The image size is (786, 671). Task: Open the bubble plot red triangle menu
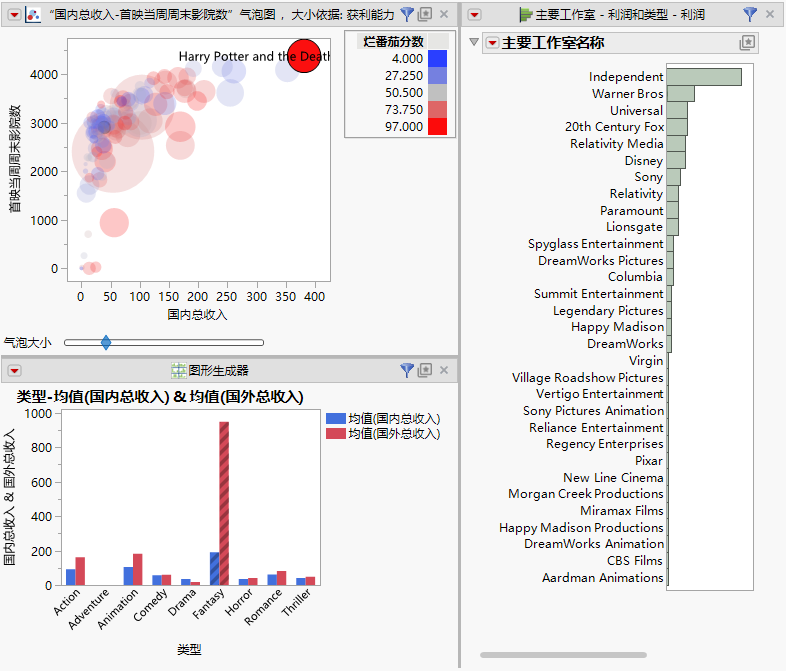(15, 15)
